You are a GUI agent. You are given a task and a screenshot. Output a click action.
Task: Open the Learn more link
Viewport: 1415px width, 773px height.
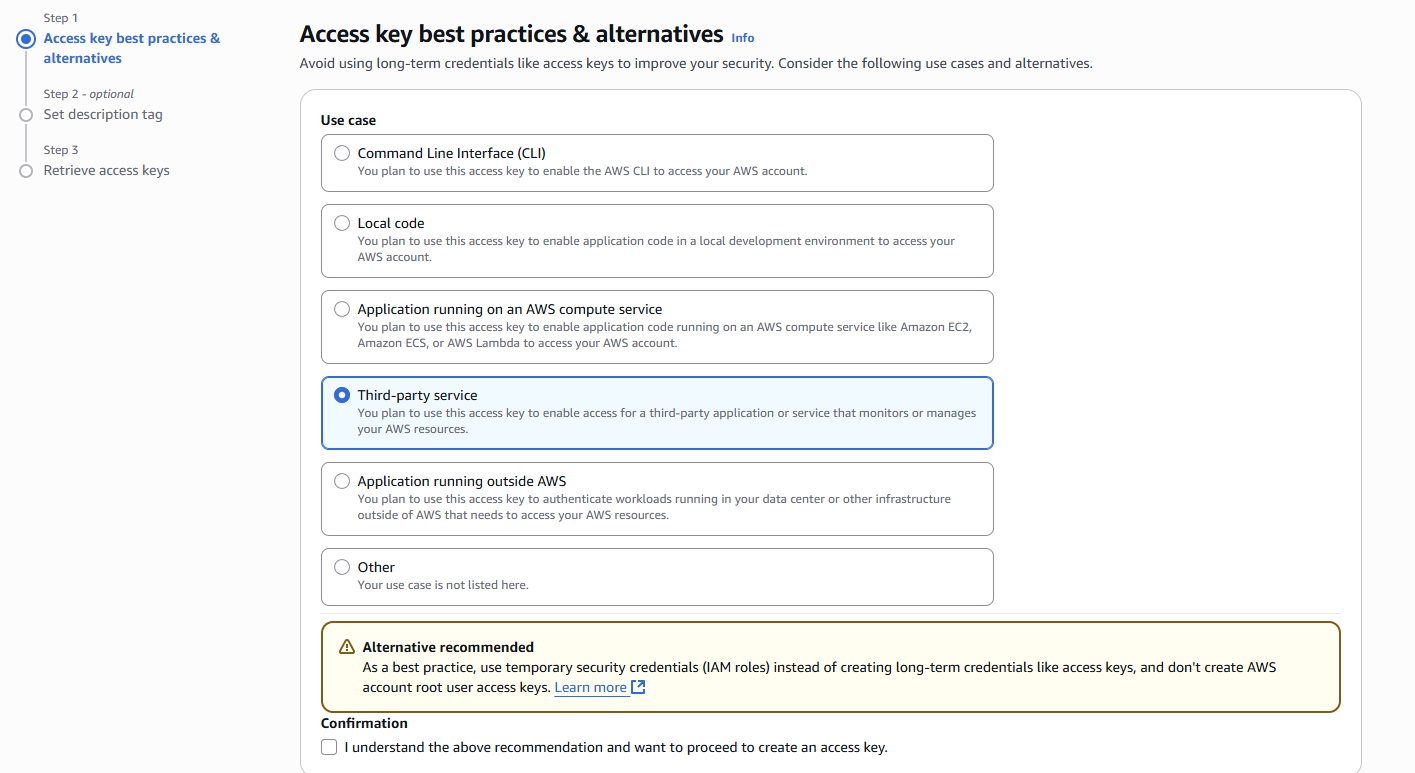click(591, 687)
